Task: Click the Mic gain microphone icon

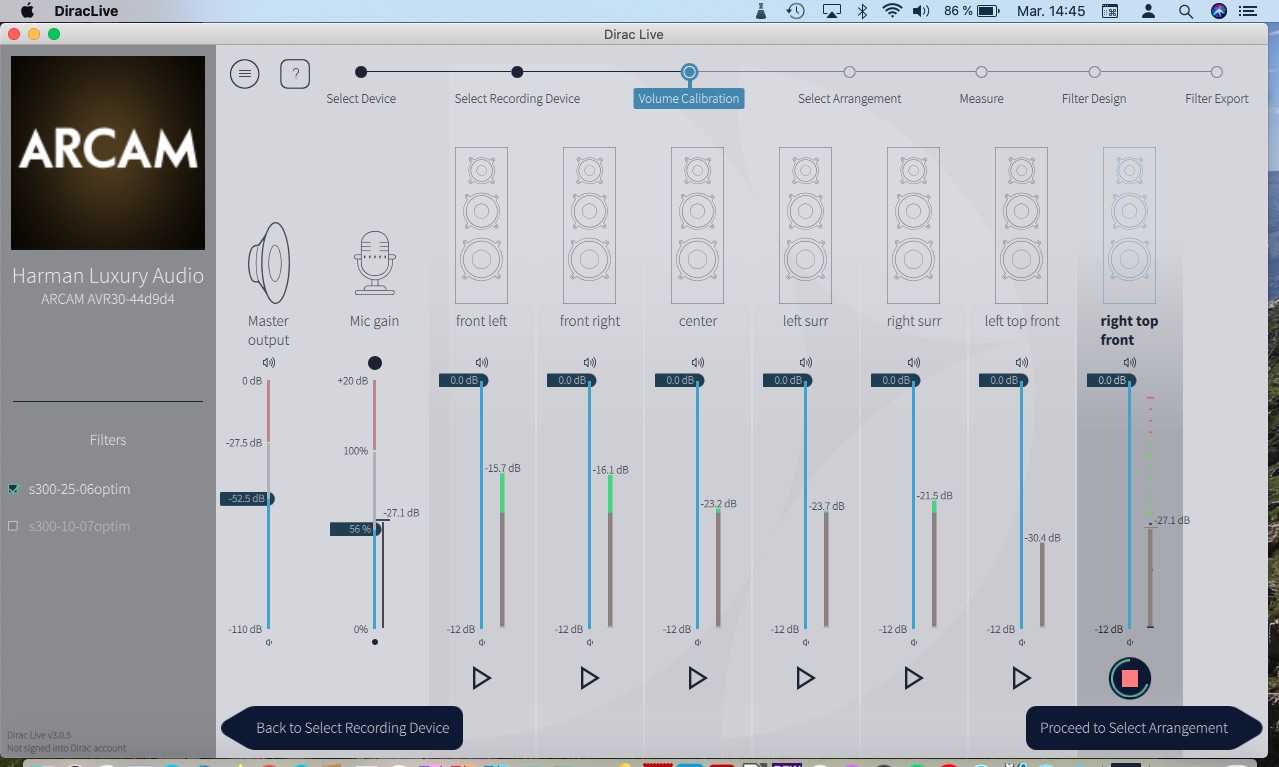Action: (375, 263)
